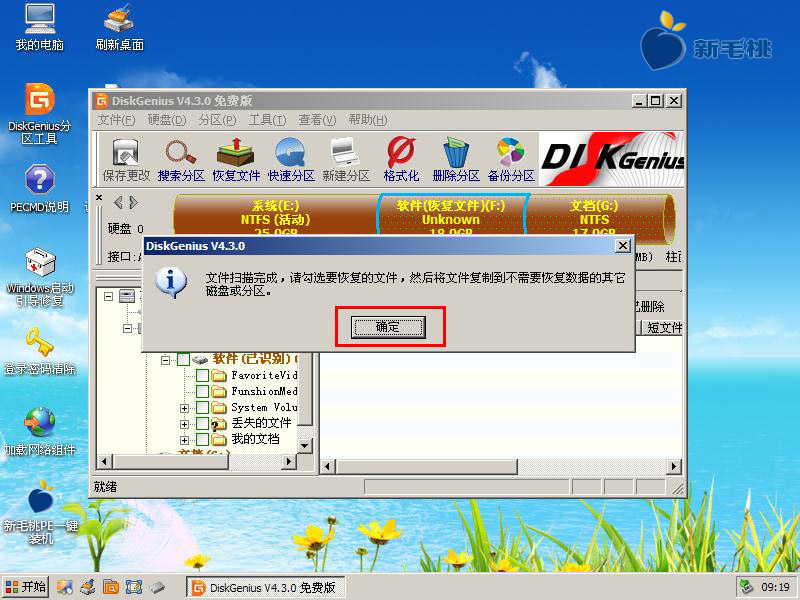The image size is (800, 600).
Task: Click the screenshot-frame quick launch icon
Action: click(134, 587)
